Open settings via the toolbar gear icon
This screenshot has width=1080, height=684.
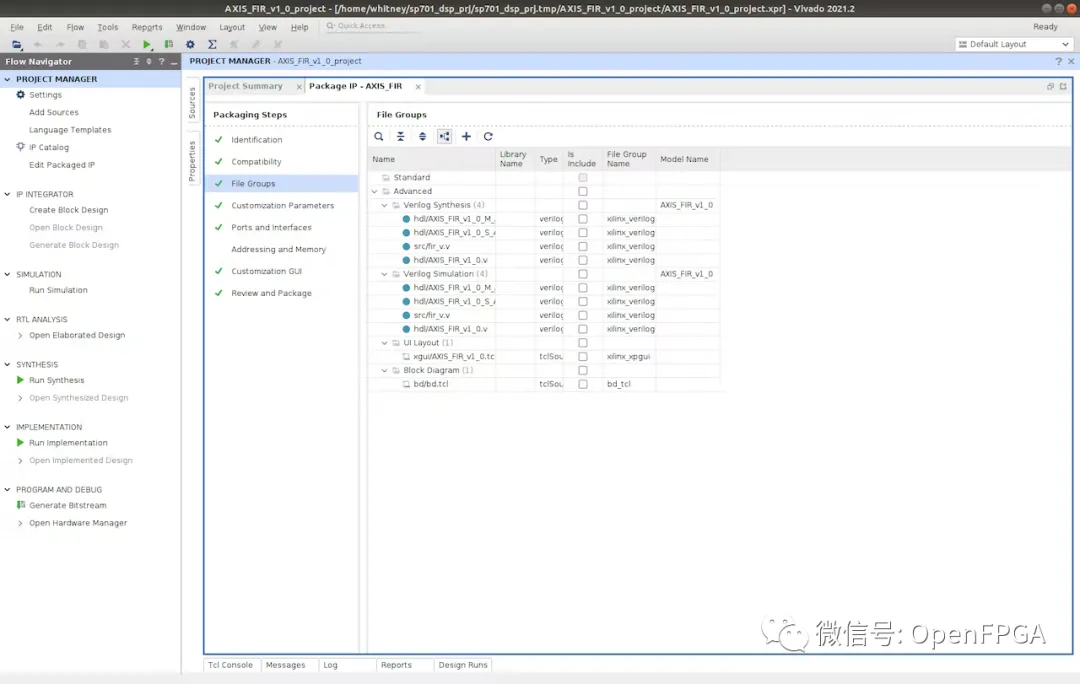coord(190,44)
